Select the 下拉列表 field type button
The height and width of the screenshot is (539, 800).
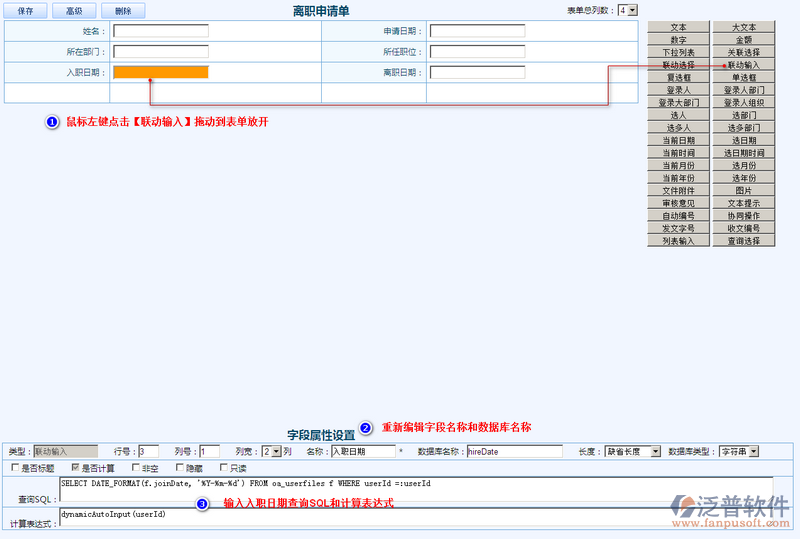(679, 52)
